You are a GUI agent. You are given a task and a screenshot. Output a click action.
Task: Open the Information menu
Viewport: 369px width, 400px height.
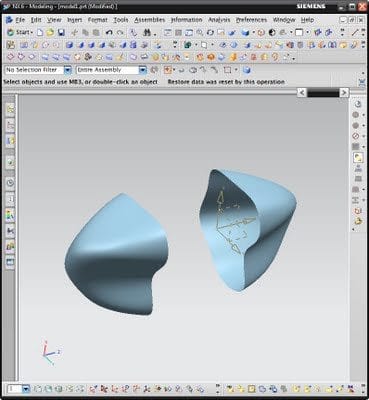tap(186, 20)
